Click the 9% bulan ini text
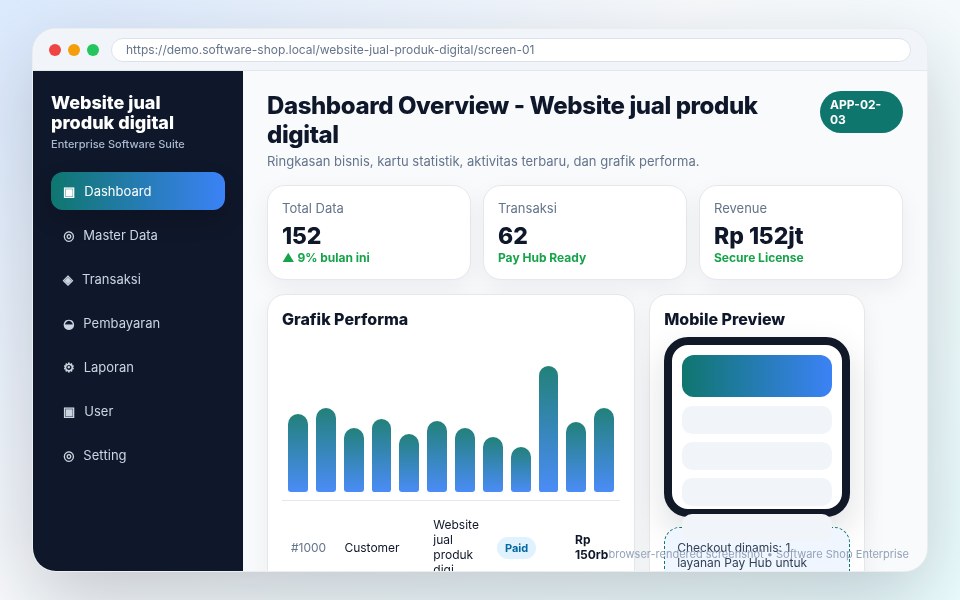The image size is (960, 600). tap(333, 258)
